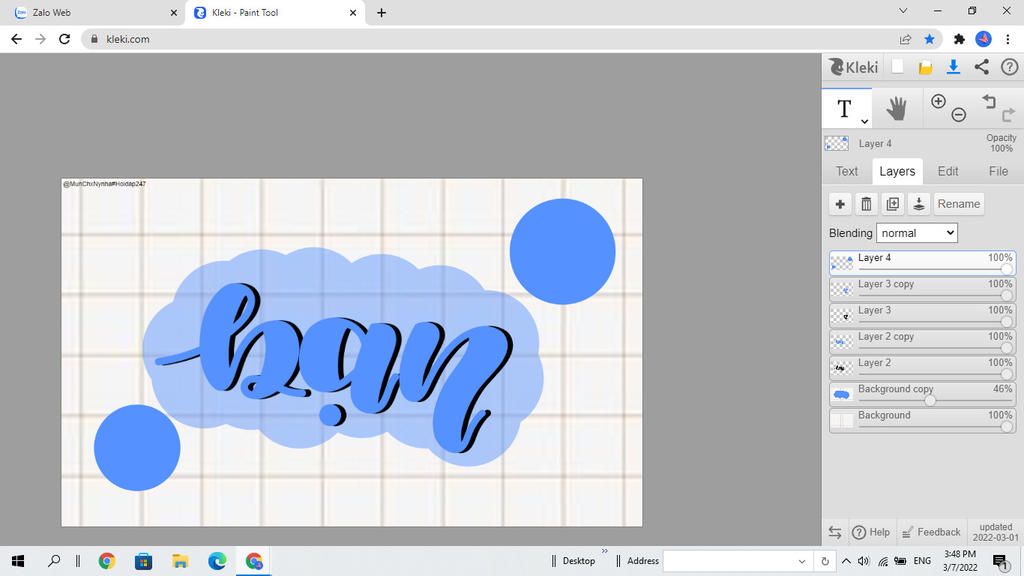The width and height of the screenshot is (1024, 576).
Task: Click the Background copy layer thumbnail
Action: tap(842, 394)
